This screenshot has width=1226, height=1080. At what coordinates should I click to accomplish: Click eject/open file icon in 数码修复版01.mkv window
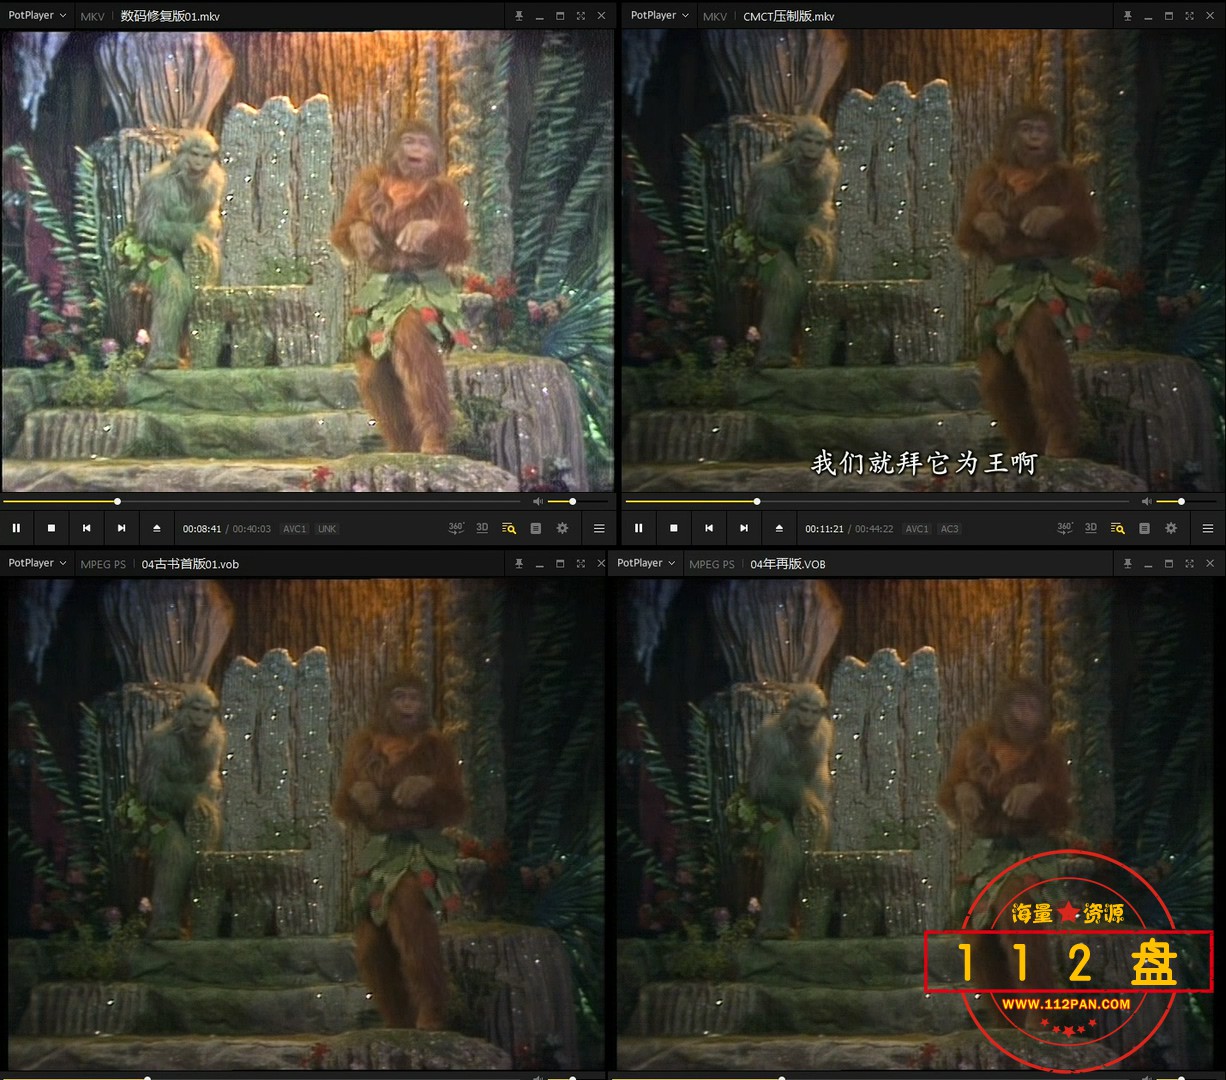click(156, 528)
